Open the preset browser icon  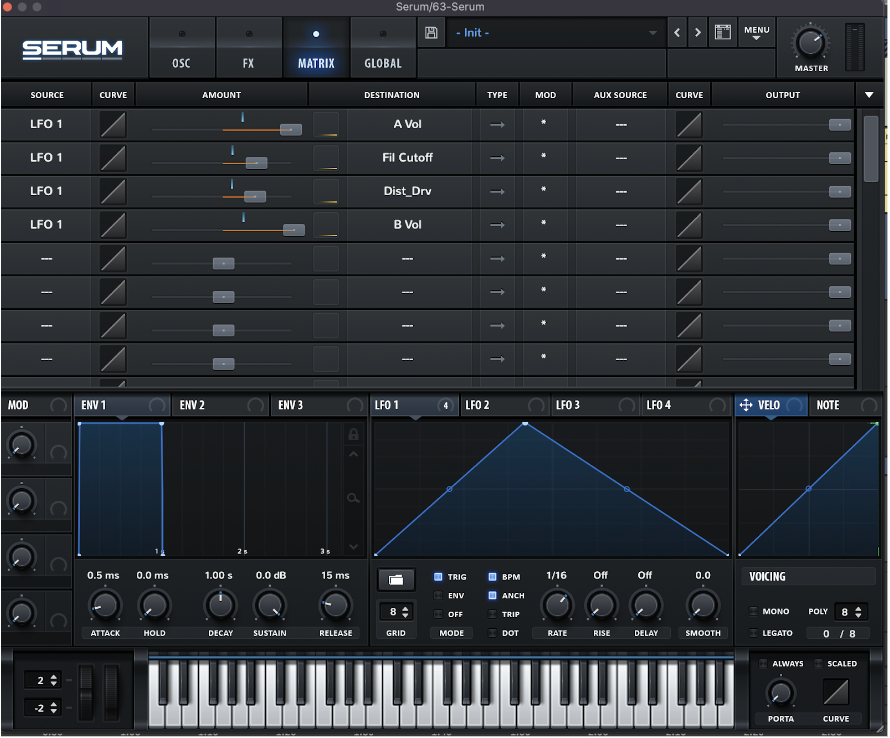pyautogui.click(x=722, y=33)
